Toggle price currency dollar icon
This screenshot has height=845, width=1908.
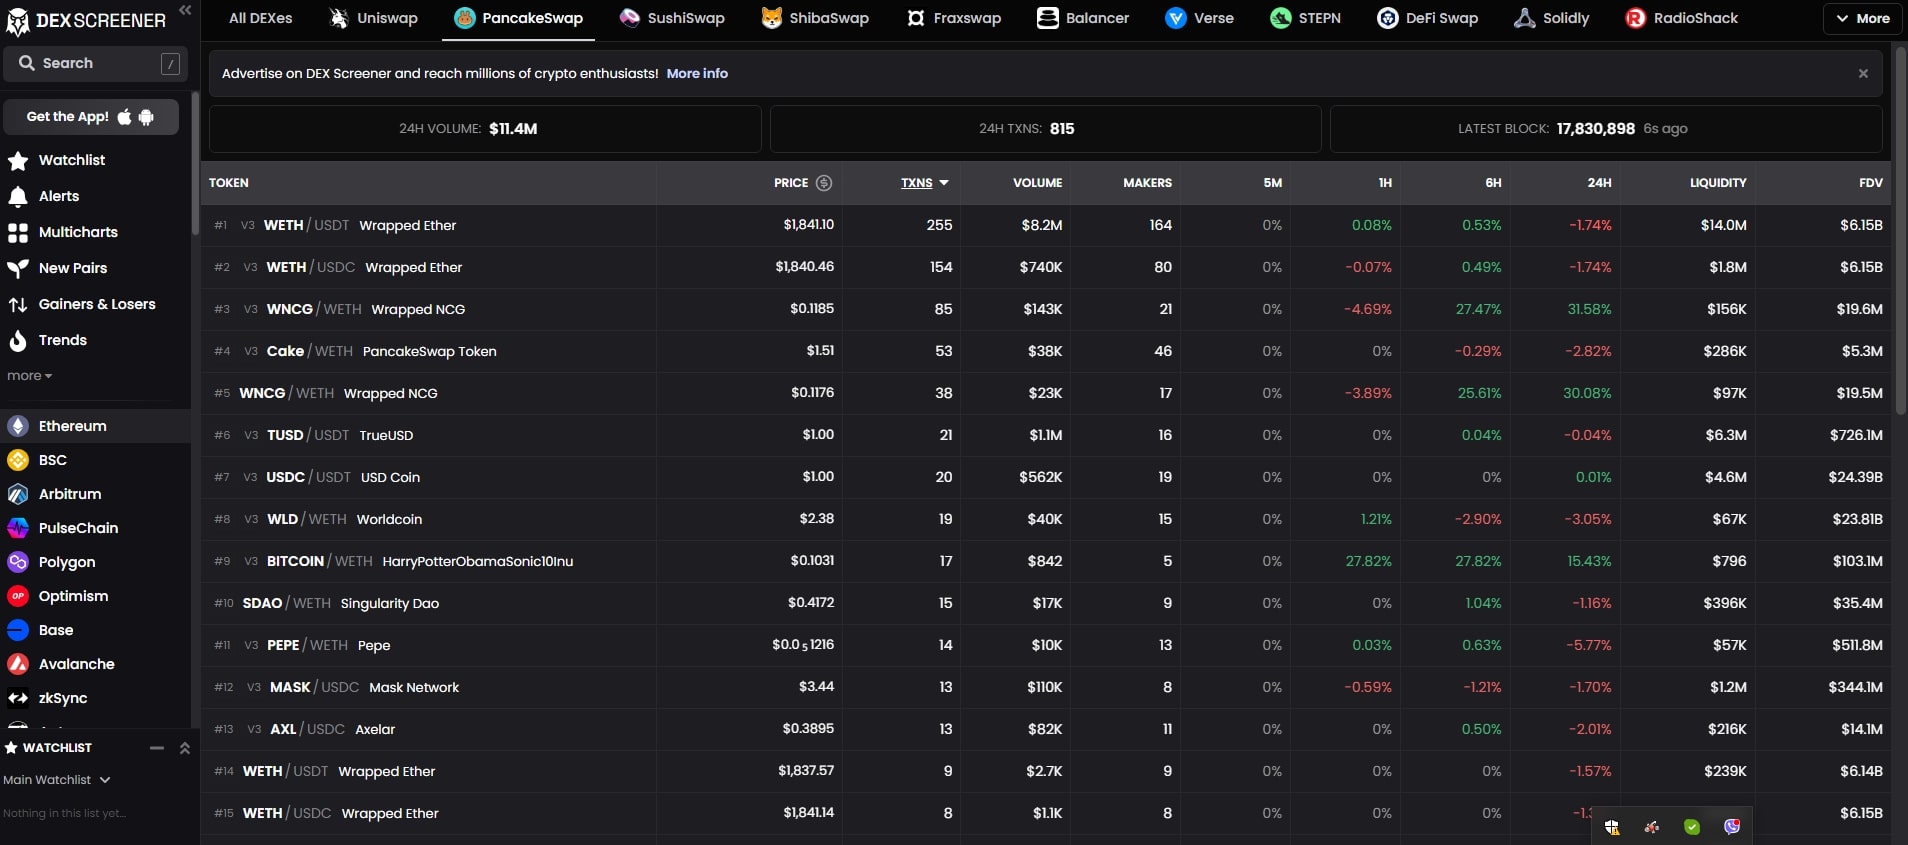point(824,183)
